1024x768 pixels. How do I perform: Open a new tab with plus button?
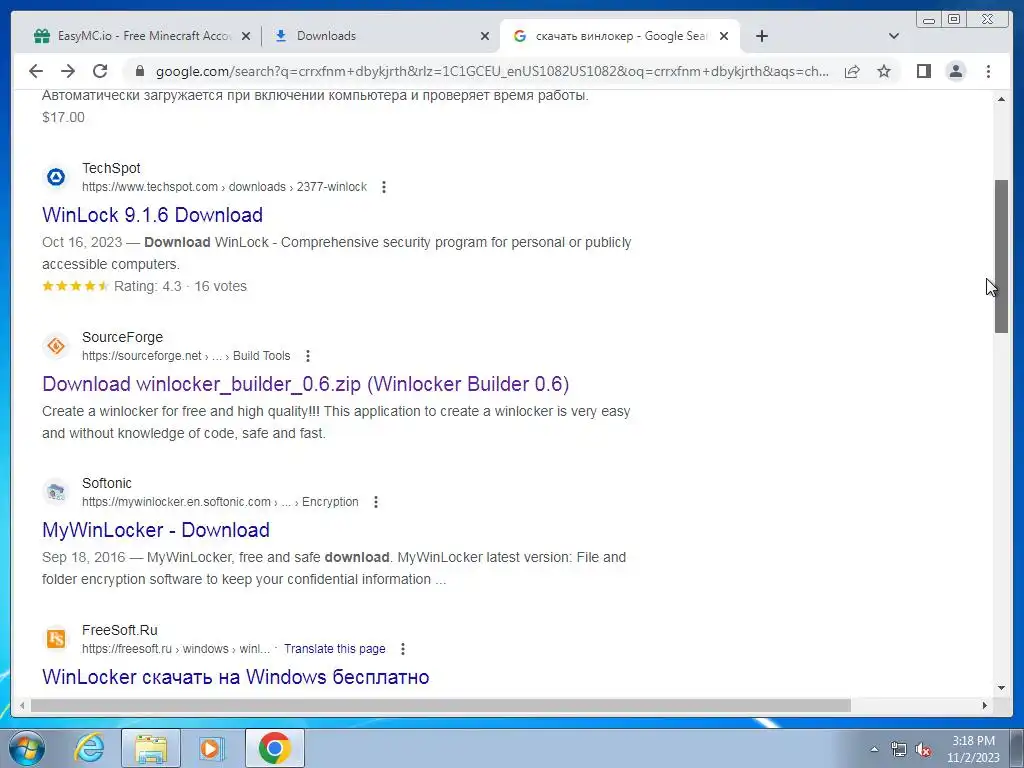(761, 36)
